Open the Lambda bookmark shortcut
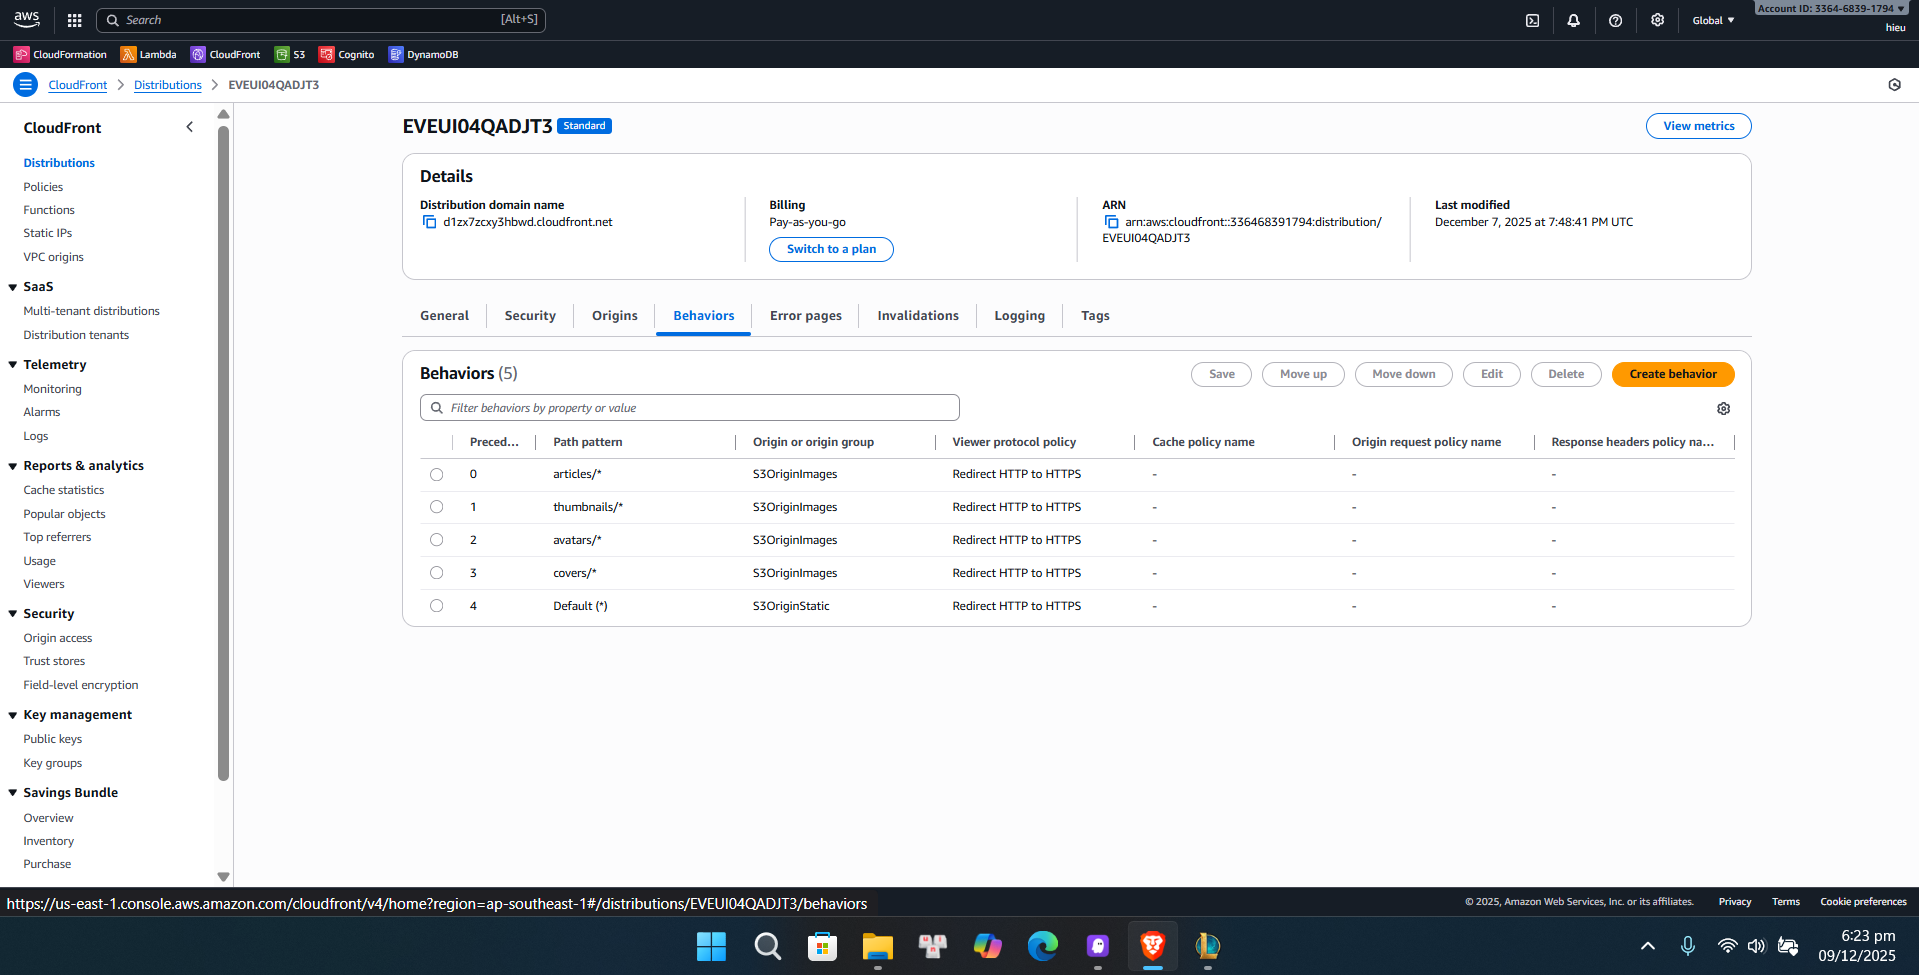The width and height of the screenshot is (1919, 975). coord(148,54)
